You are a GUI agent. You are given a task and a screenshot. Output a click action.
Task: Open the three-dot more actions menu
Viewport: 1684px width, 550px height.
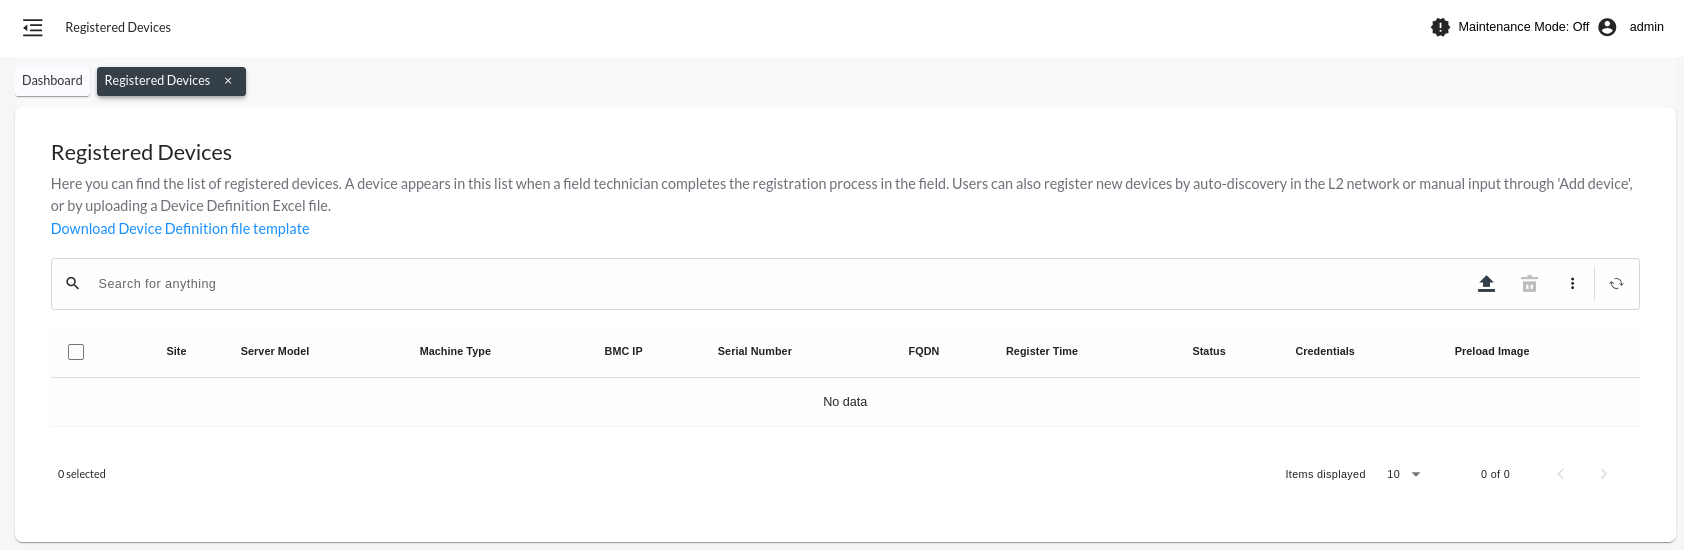click(x=1572, y=284)
